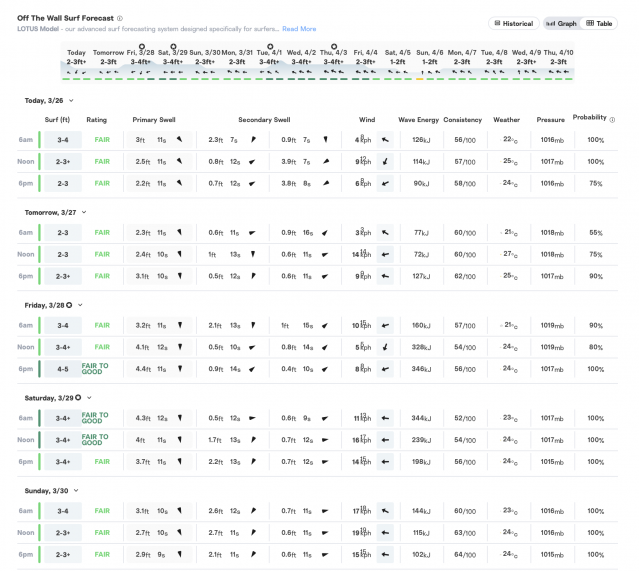Click the Read More link
This screenshot has width=639, height=571.
[299, 29]
